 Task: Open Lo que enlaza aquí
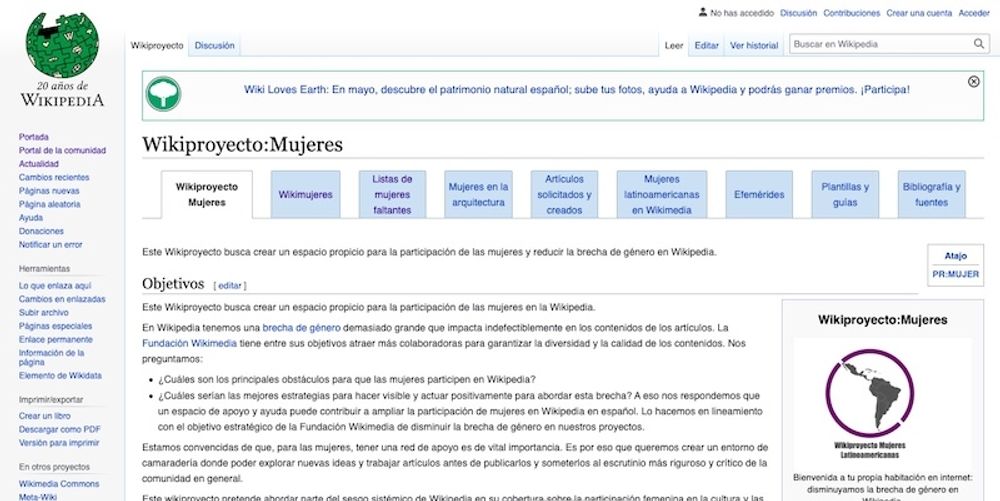pos(55,286)
